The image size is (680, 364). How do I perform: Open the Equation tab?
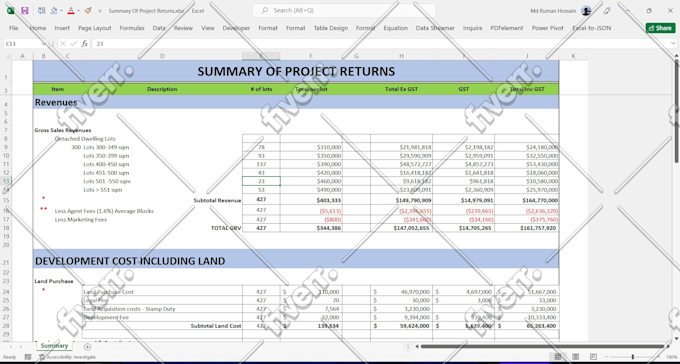[396, 28]
